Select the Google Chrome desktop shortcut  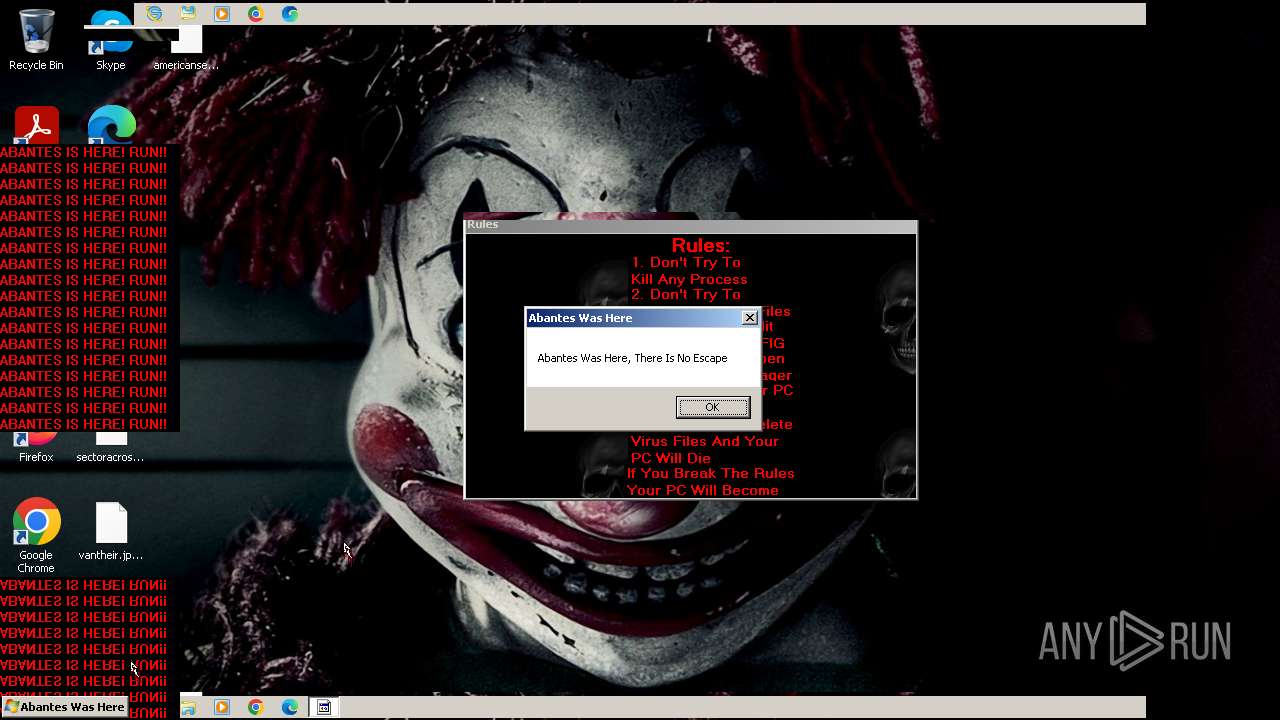click(x=36, y=536)
